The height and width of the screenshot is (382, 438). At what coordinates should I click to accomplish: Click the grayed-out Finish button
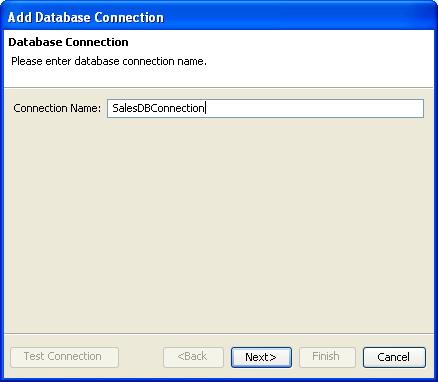click(x=327, y=357)
